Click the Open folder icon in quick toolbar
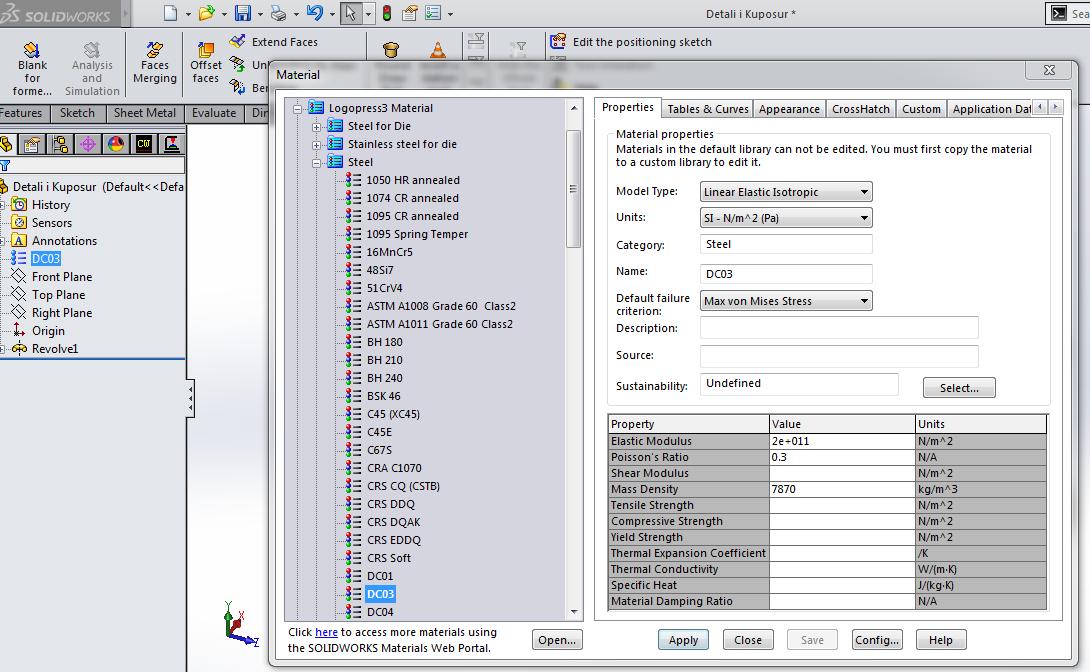Screen dimensions: 1090x672 206,13
